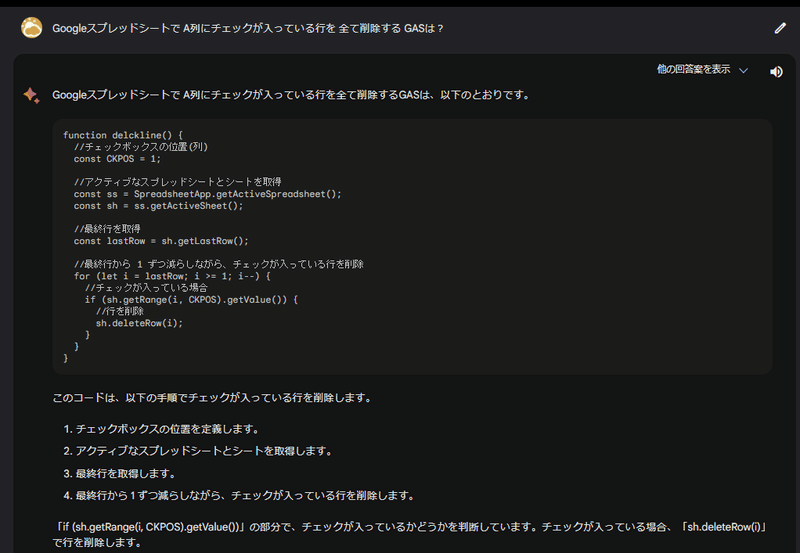Image resolution: width=800 pixels, height=553 pixels.
Task: Click the closing explanation paragraph about sh.deleteRow(i)
Action: point(410,534)
